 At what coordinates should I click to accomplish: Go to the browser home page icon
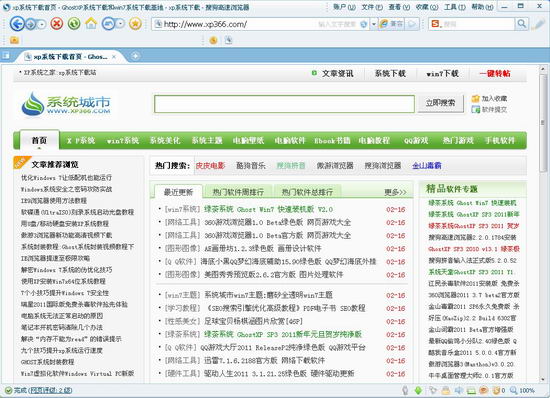click(x=91, y=24)
